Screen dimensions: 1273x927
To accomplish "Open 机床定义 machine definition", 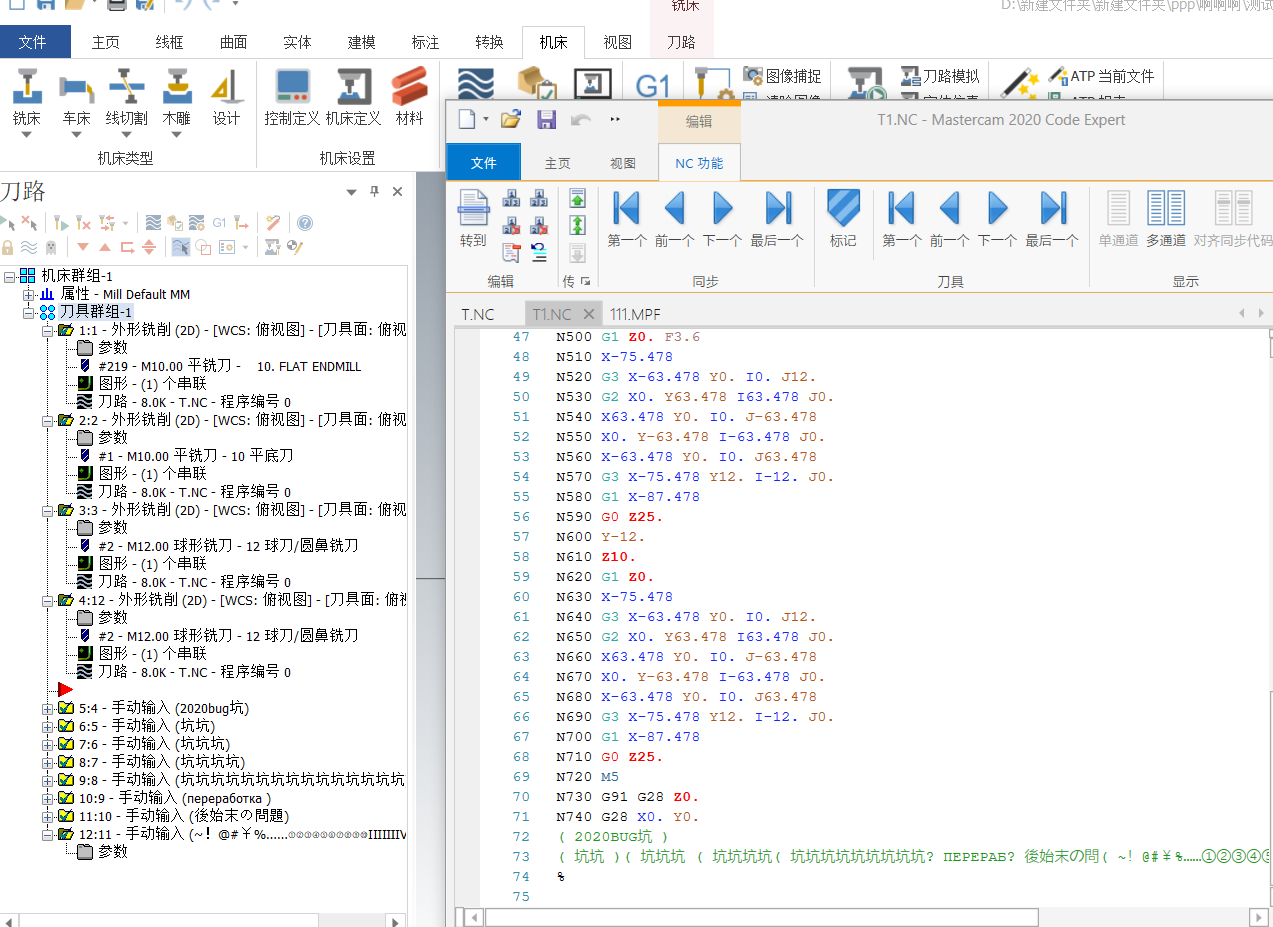I will 353,96.
